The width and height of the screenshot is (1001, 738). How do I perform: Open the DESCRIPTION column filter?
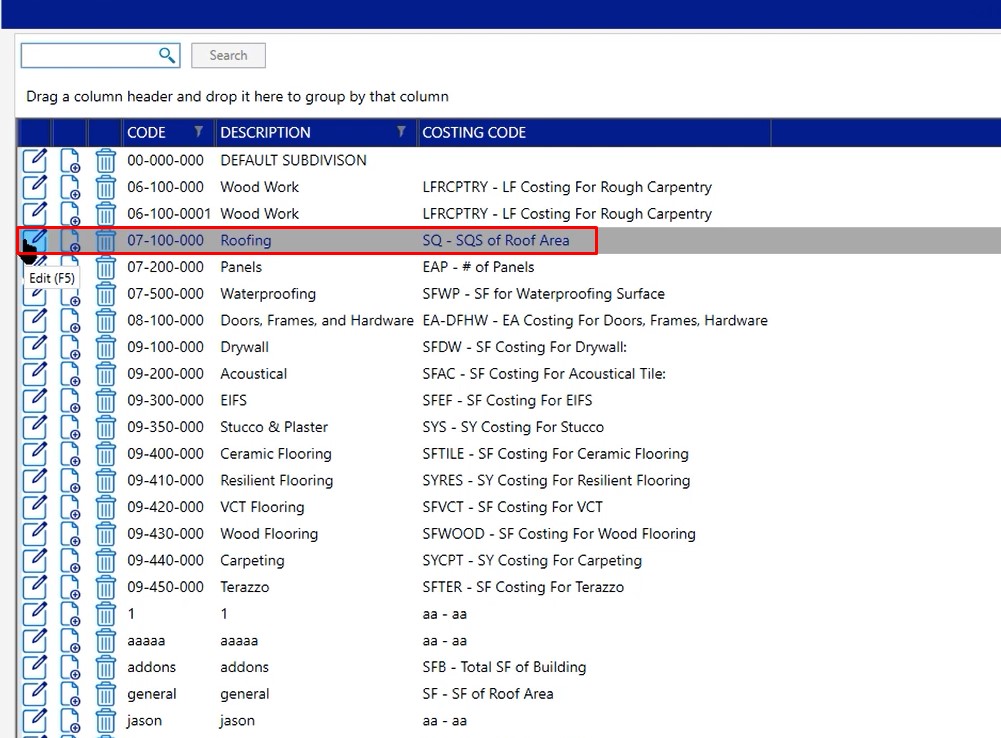(401, 132)
